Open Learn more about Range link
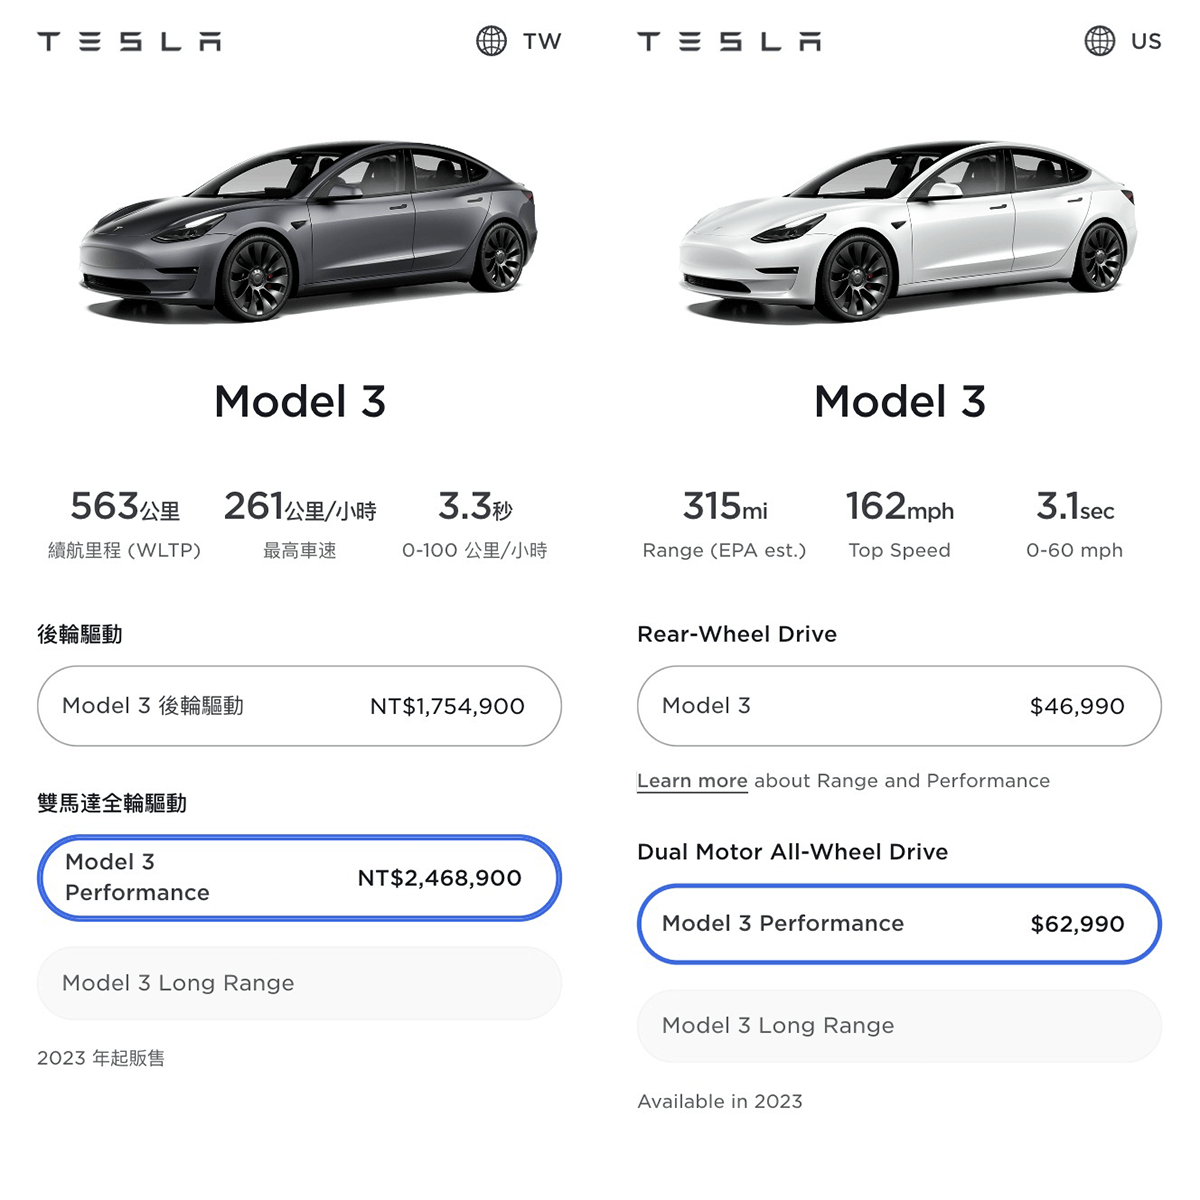The height and width of the screenshot is (1200, 1200). click(x=692, y=781)
